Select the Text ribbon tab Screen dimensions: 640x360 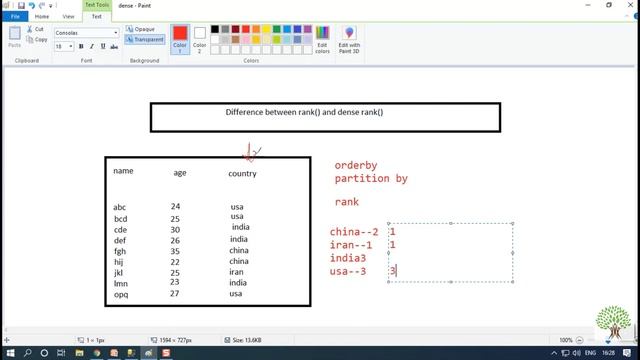(x=97, y=16)
